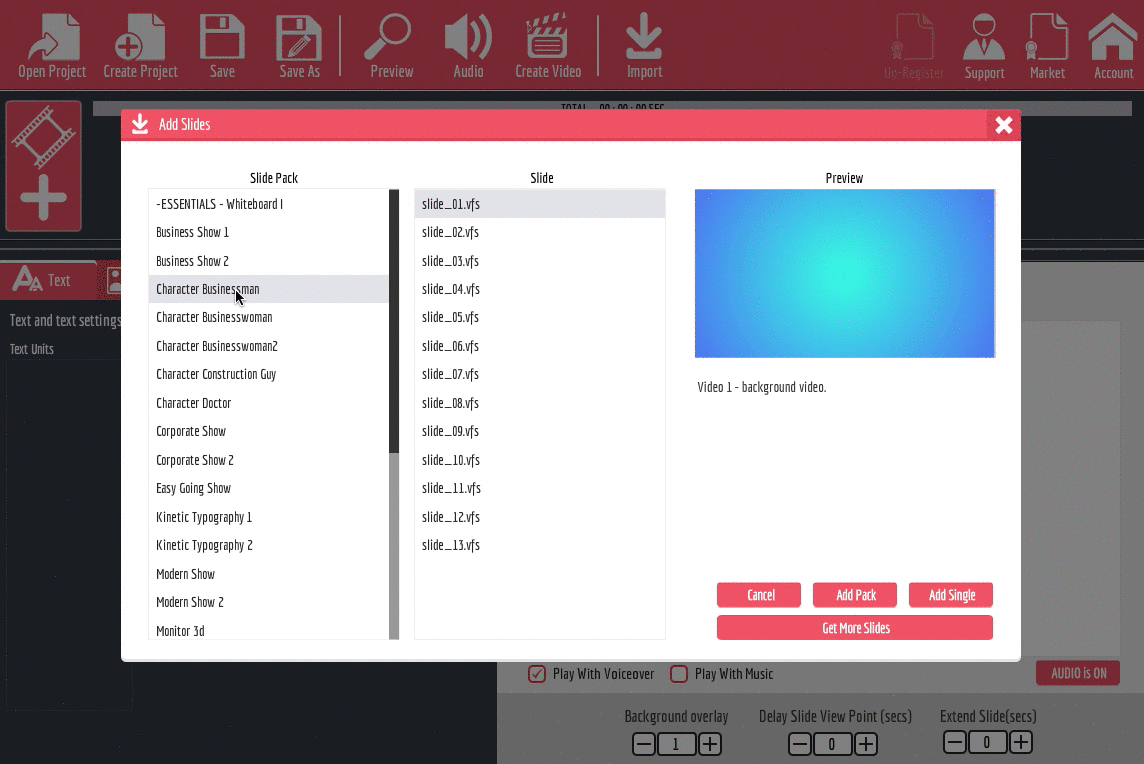Select the Corporate Show pack
1144x764 pixels.
[x=268, y=431]
